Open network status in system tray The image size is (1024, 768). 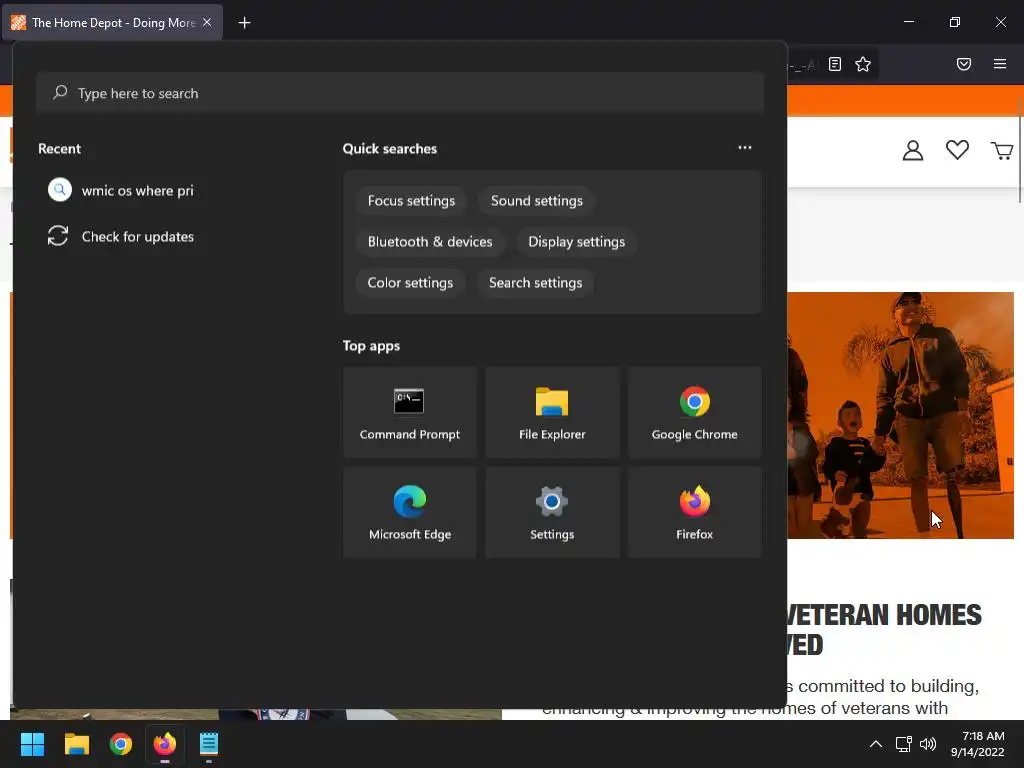click(x=903, y=744)
